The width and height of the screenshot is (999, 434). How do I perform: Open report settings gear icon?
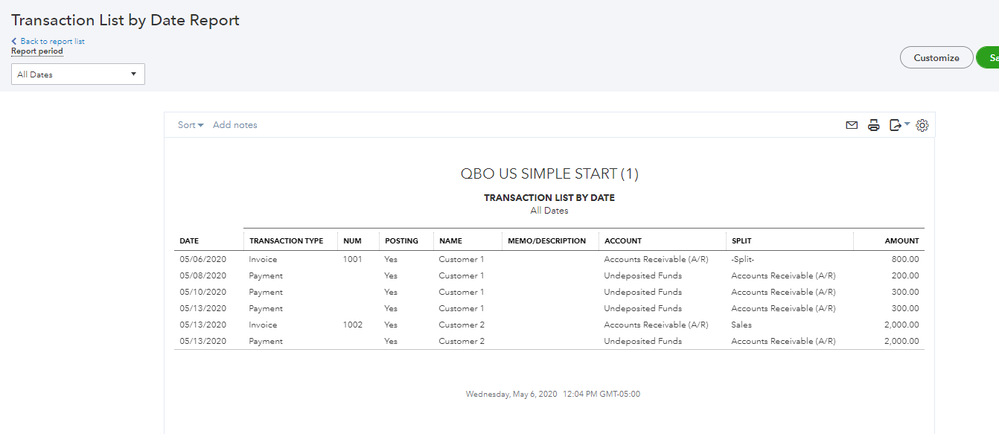[922, 125]
